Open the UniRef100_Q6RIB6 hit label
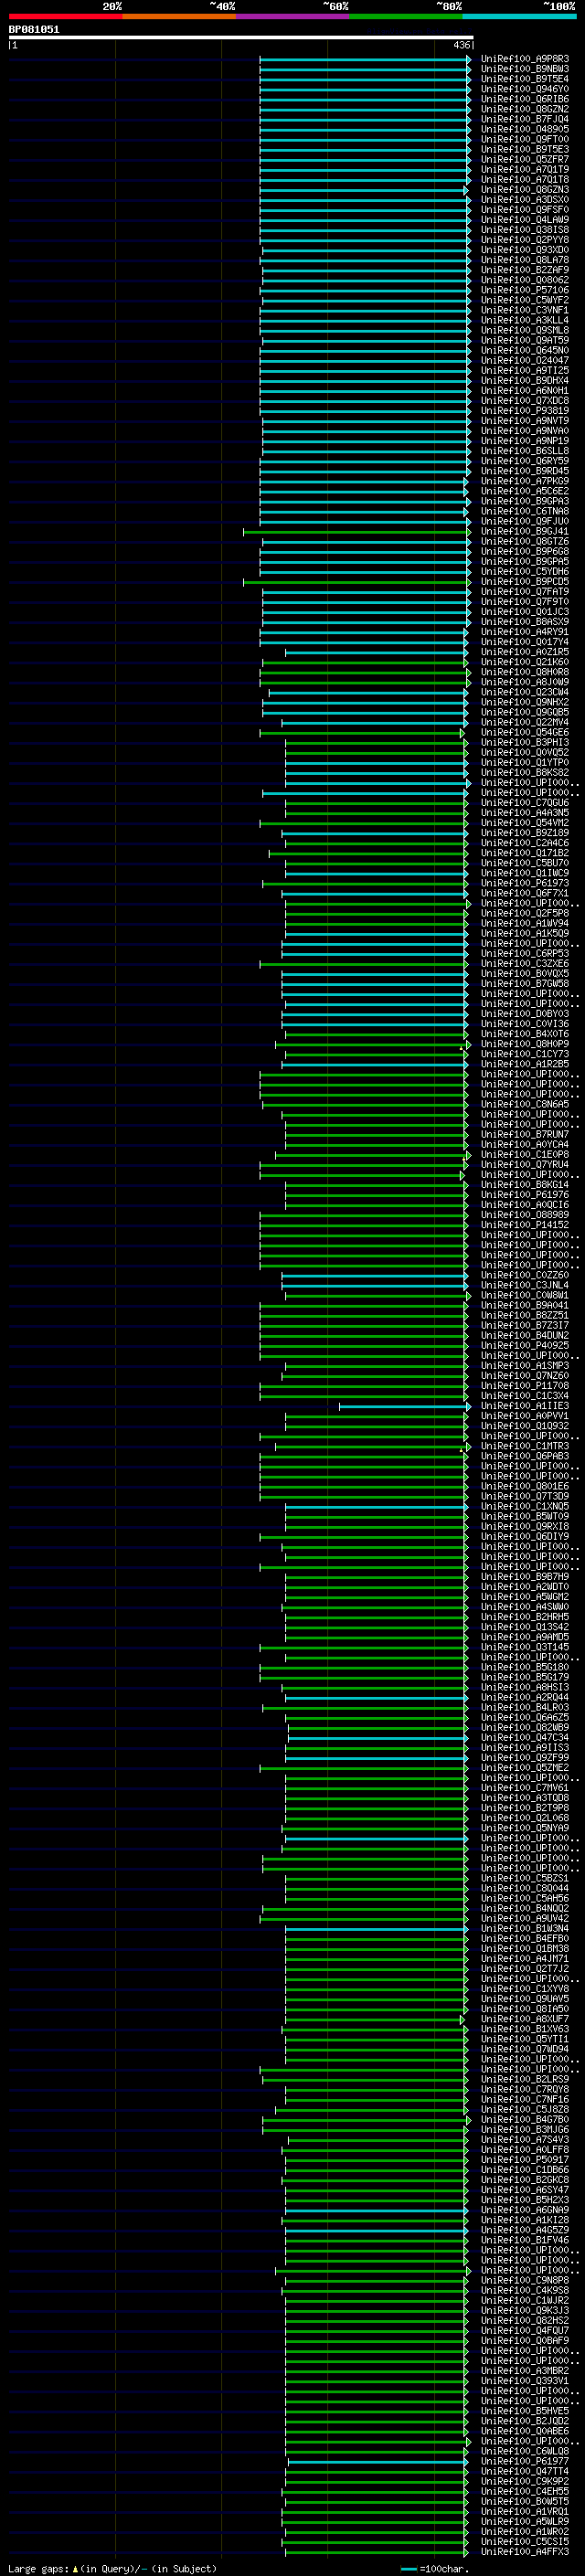The width and height of the screenshot is (585, 2576). coord(525,99)
